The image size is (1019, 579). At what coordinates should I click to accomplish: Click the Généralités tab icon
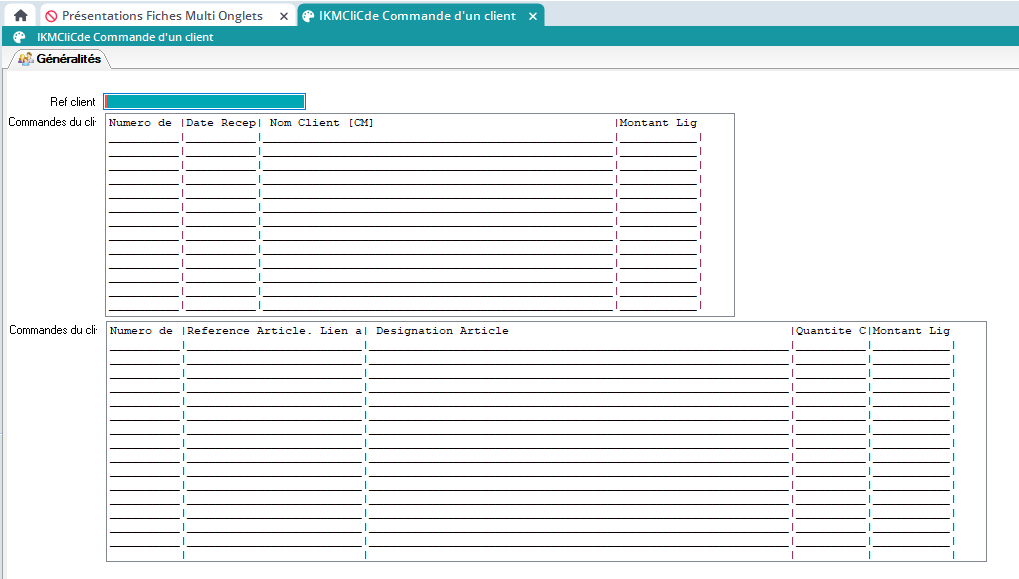(25, 59)
